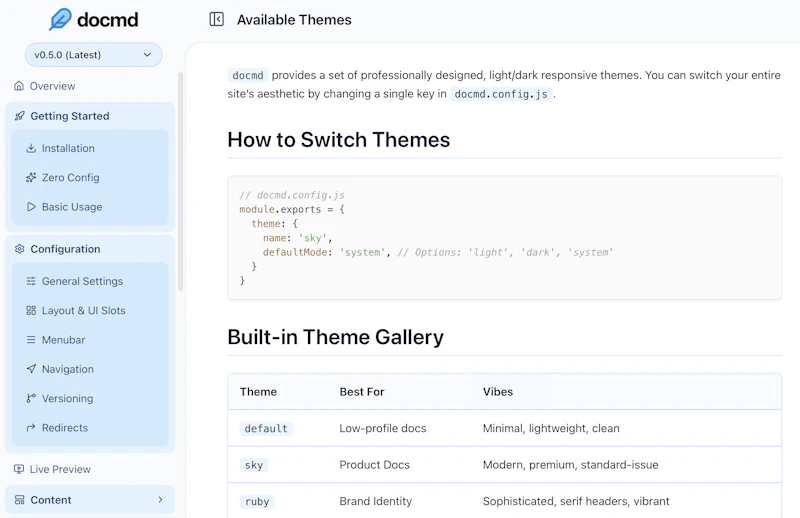The width and height of the screenshot is (800, 518).
Task: Click the Vibes column header
Action: click(x=497, y=391)
